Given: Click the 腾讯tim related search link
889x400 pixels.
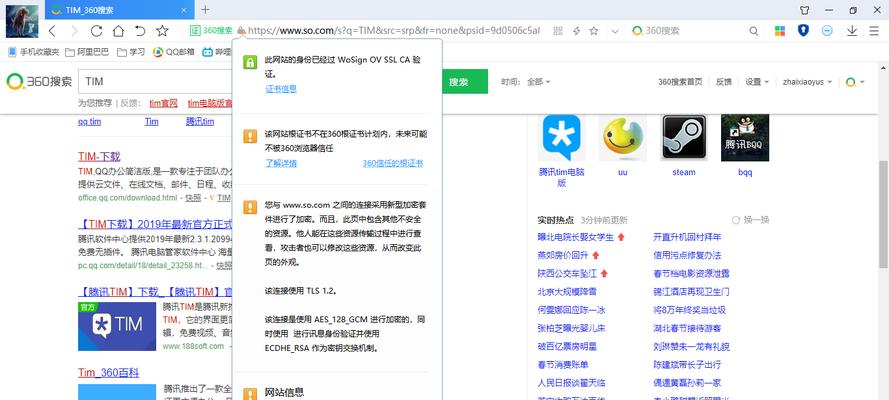Looking at the screenshot, I should coord(200,121).
